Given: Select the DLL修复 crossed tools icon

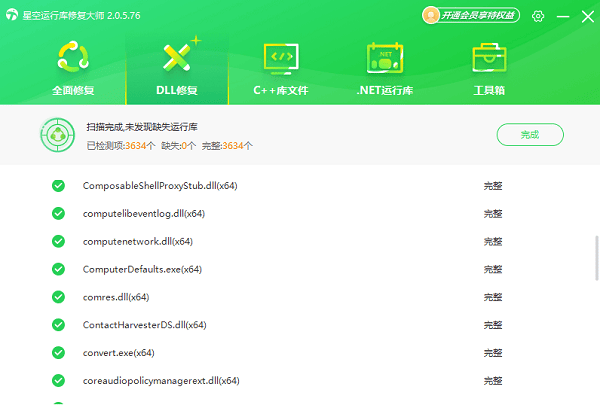Looking at the screenshot, I should point(177,57).
